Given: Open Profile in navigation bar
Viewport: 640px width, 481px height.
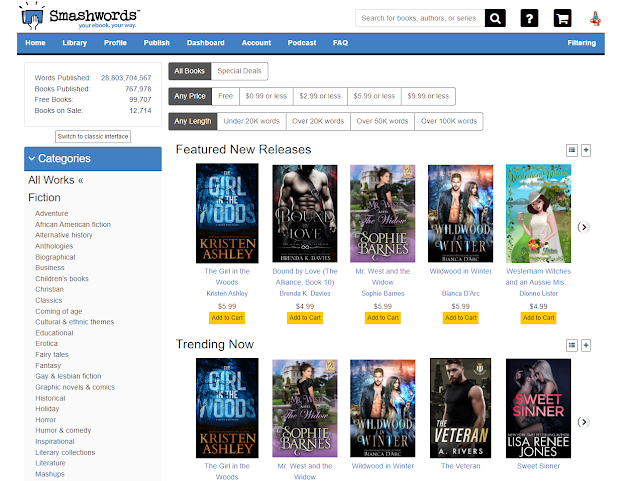Looking at the screenshot, I should [x=115, y=43].
